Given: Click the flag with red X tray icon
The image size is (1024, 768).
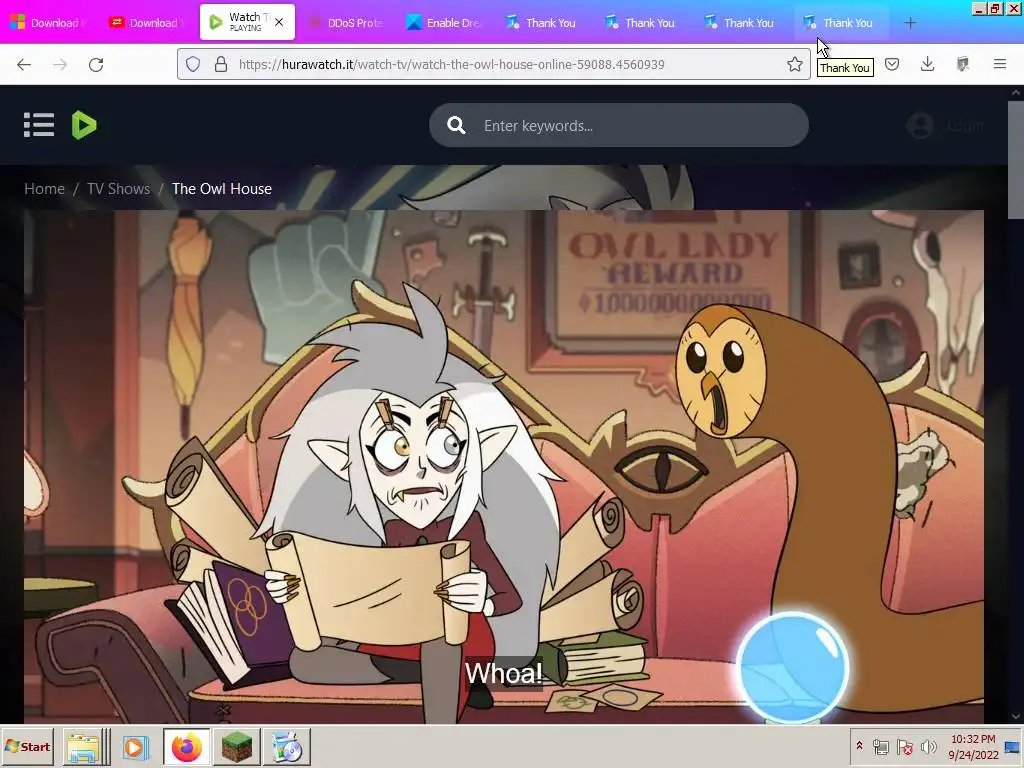Looking at the screenshot, I should 904,746.
